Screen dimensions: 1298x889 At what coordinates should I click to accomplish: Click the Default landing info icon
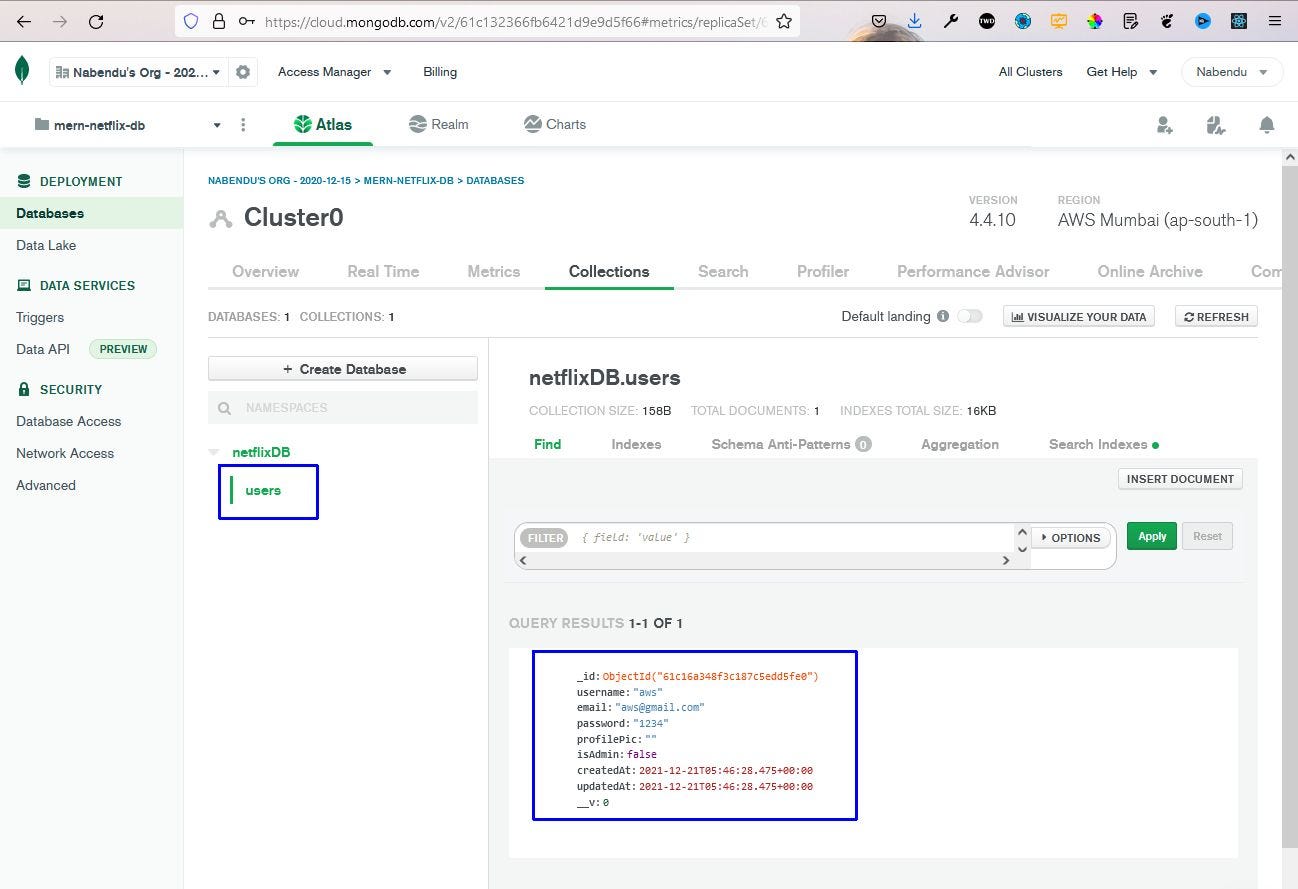pyautogui.click(x=942, y=316)
